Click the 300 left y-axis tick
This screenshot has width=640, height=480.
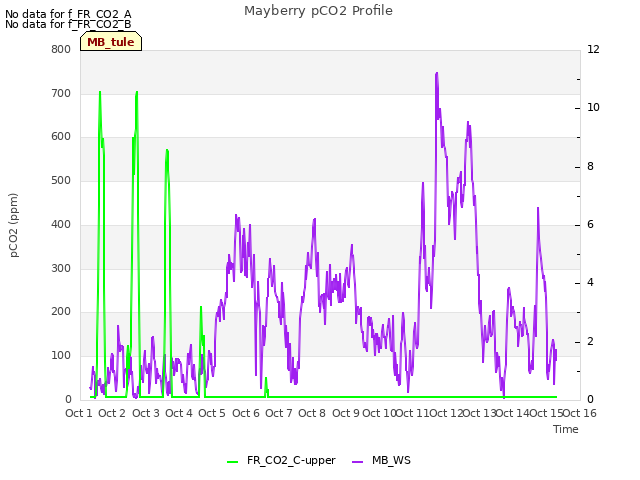(61, 269)
